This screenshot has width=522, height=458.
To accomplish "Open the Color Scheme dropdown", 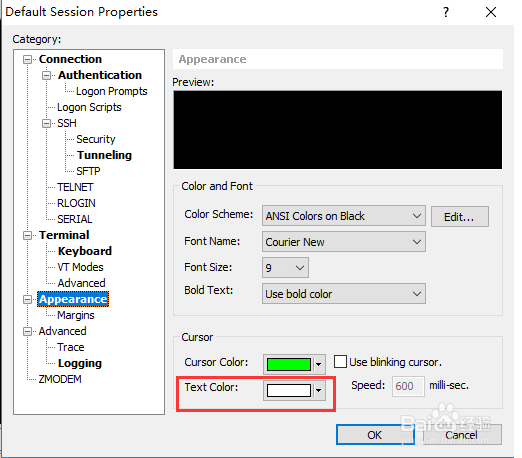I will [344, 216].
